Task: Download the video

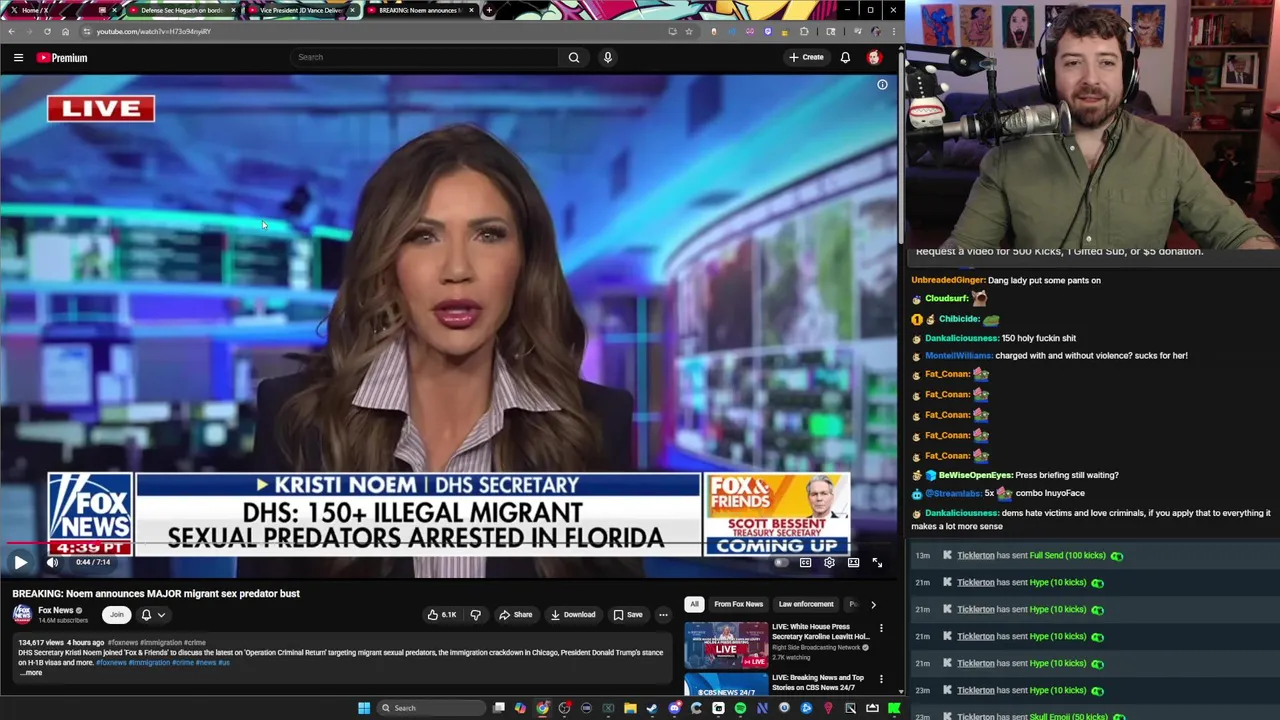Action: [x=573, y=615]
